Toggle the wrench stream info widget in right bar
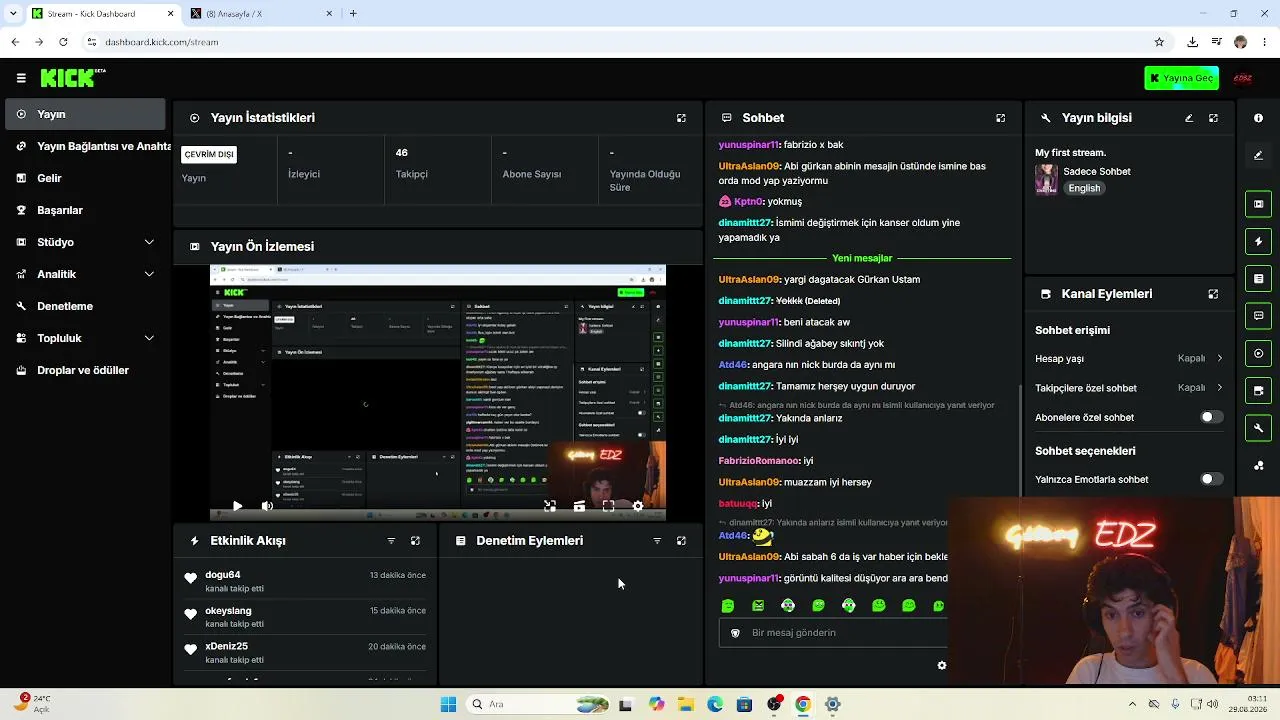Screen dimensions: 1280x720 [x=1258, y=428]
